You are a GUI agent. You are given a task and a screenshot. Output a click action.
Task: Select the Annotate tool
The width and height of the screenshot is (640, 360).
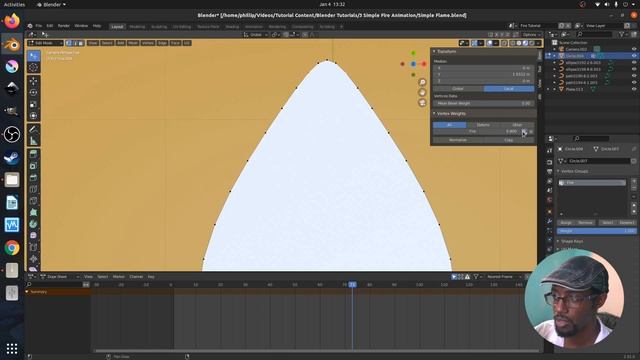[x=33, y=129]
